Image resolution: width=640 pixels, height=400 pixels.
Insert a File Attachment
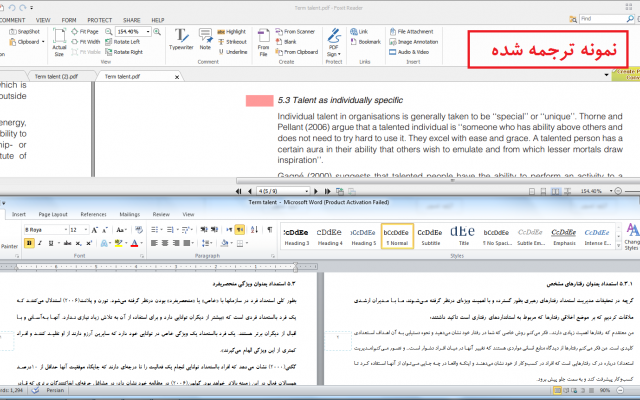coord(411,31)
